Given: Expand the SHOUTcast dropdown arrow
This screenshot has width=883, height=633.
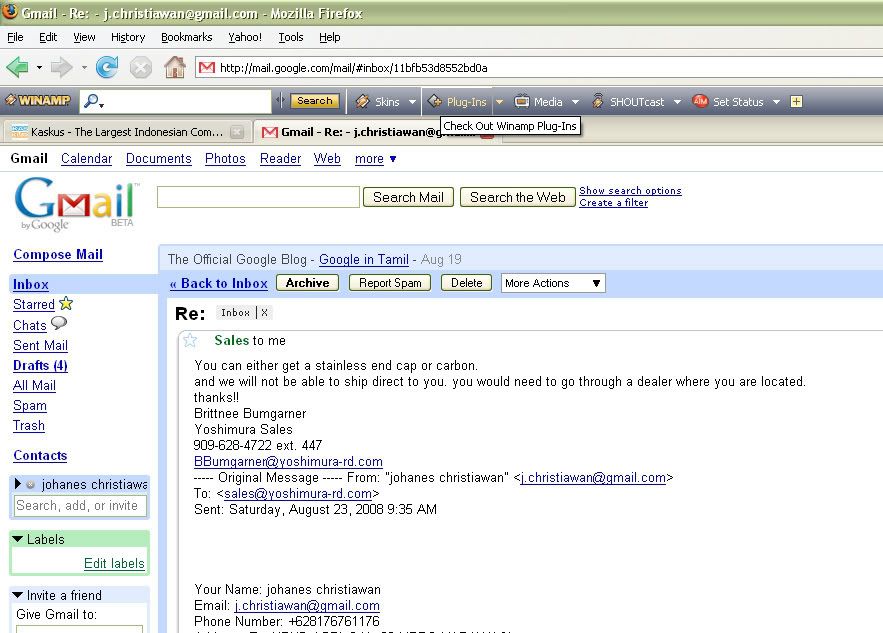Looking at the screenshot, I should point(677,102).
